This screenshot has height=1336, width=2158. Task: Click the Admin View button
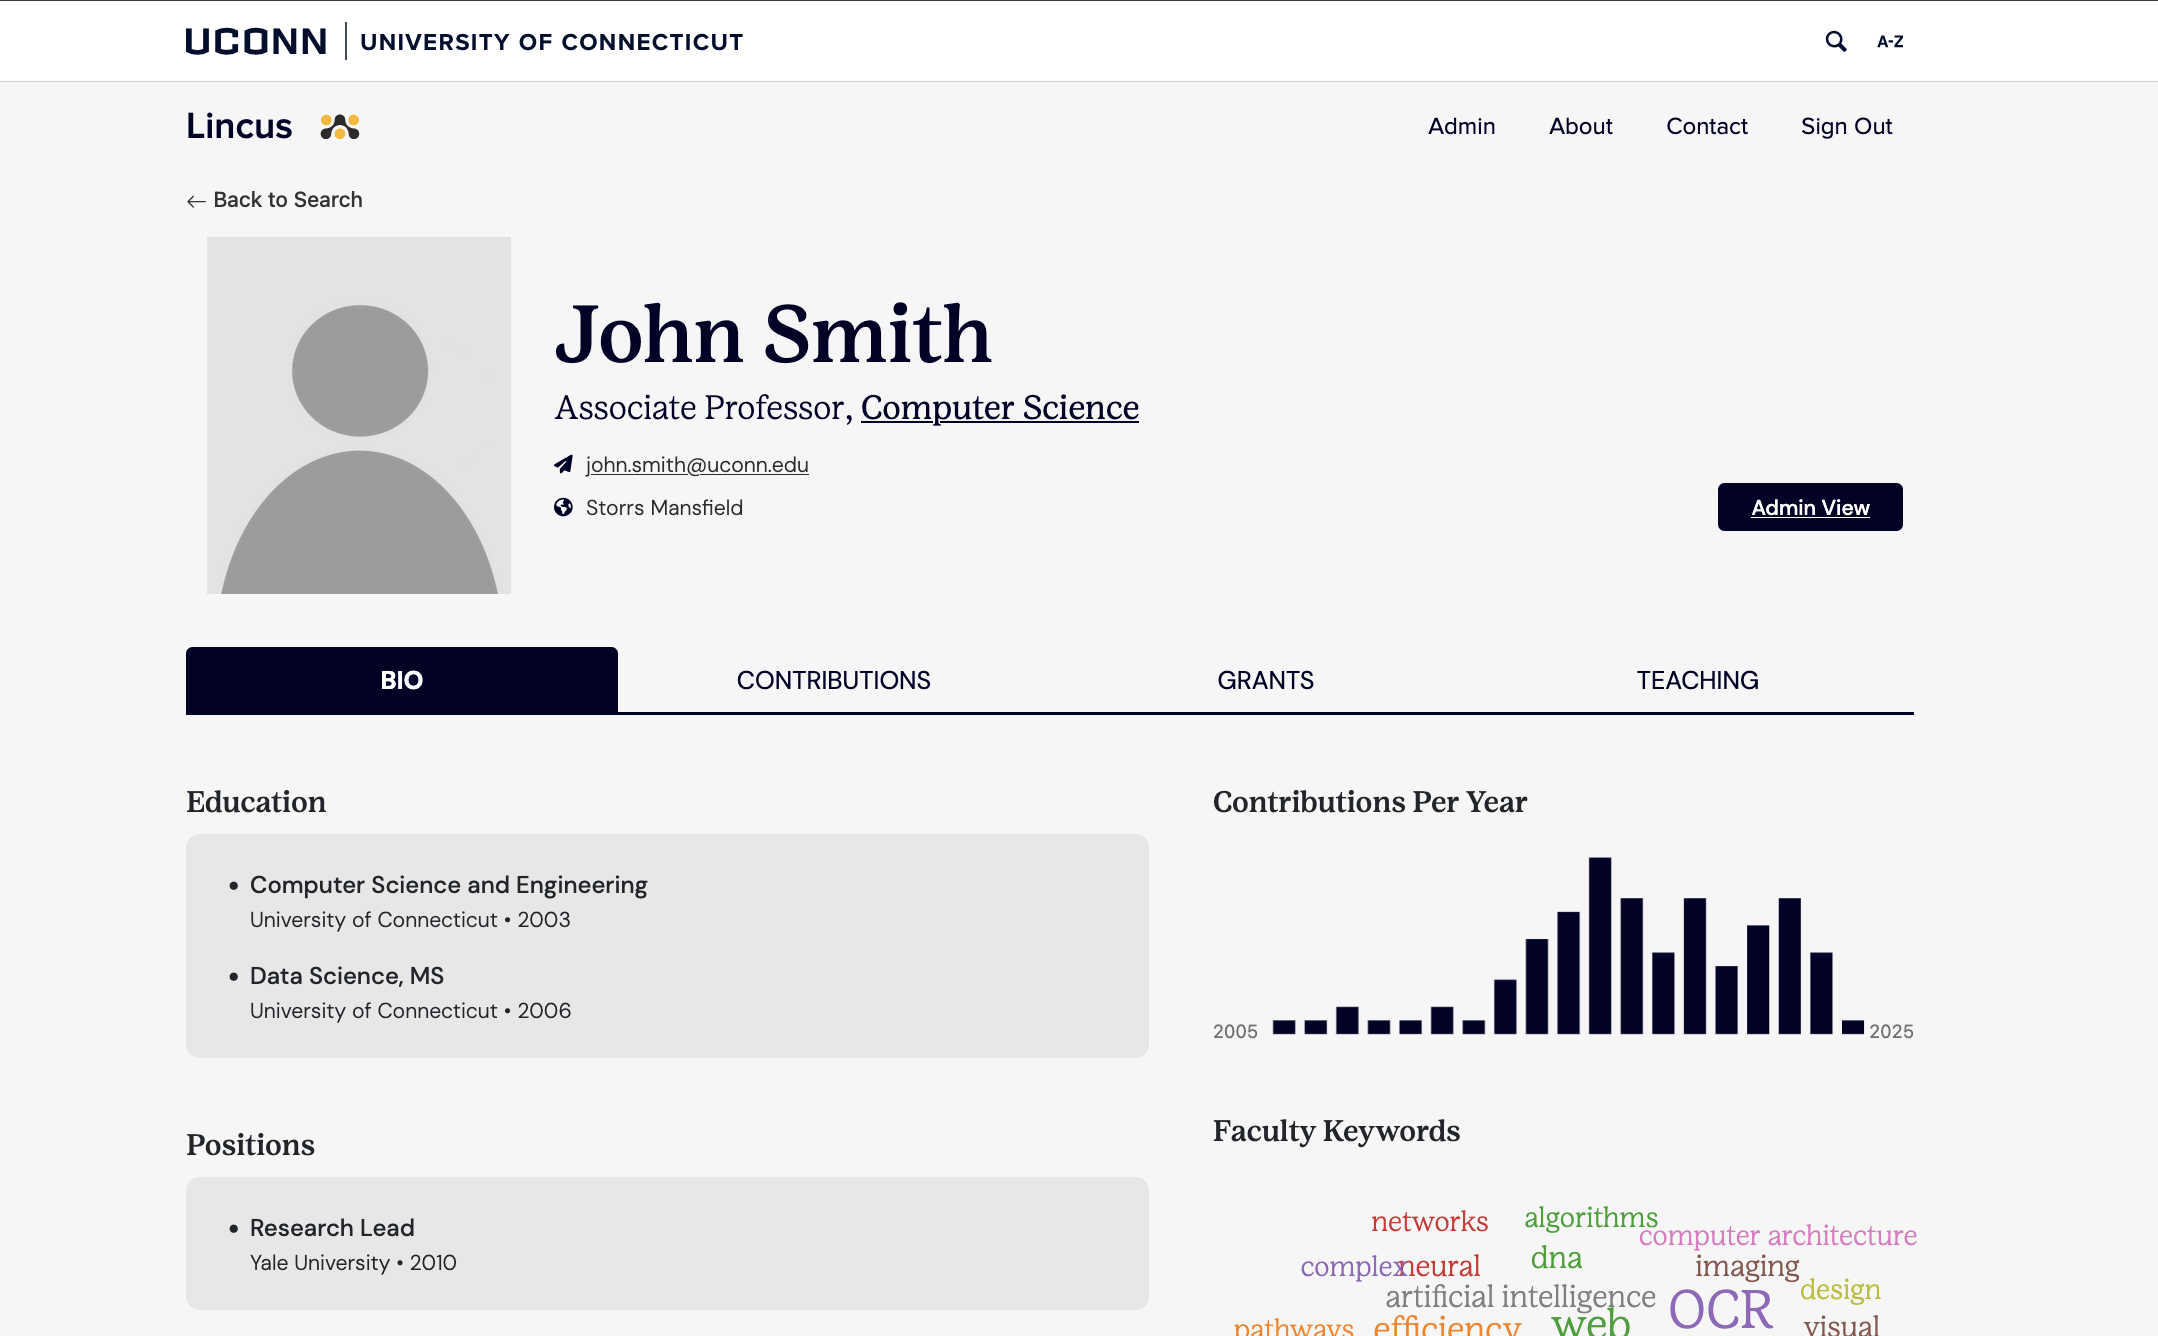pyautogui.click(x=1809, y=507)
